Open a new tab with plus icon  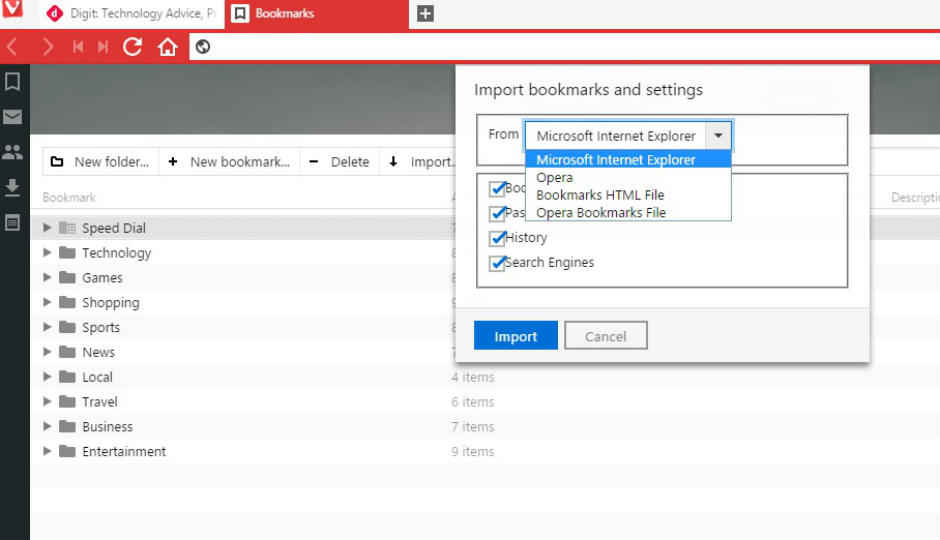pyautogui.click(x=425, y=13)
